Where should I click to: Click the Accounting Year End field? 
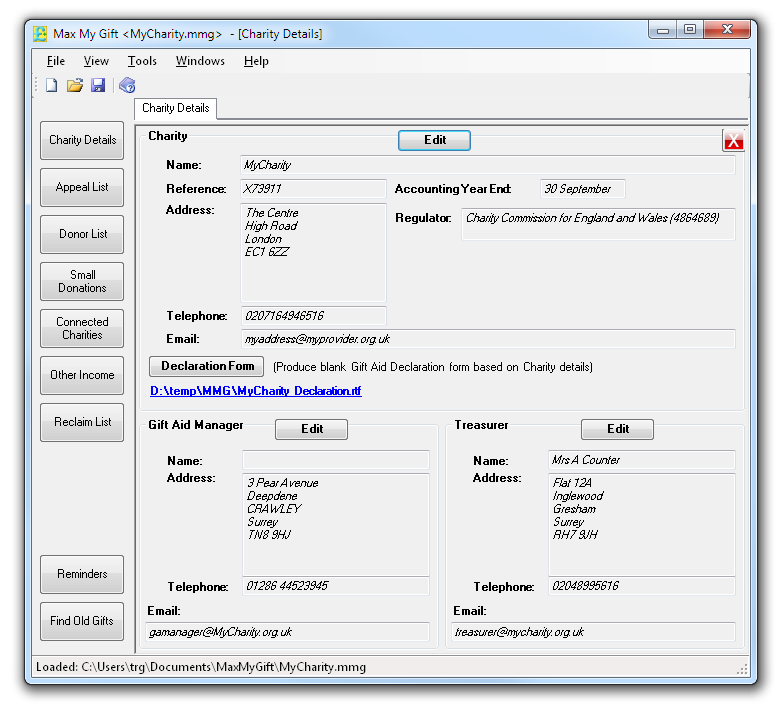[583, 189]
